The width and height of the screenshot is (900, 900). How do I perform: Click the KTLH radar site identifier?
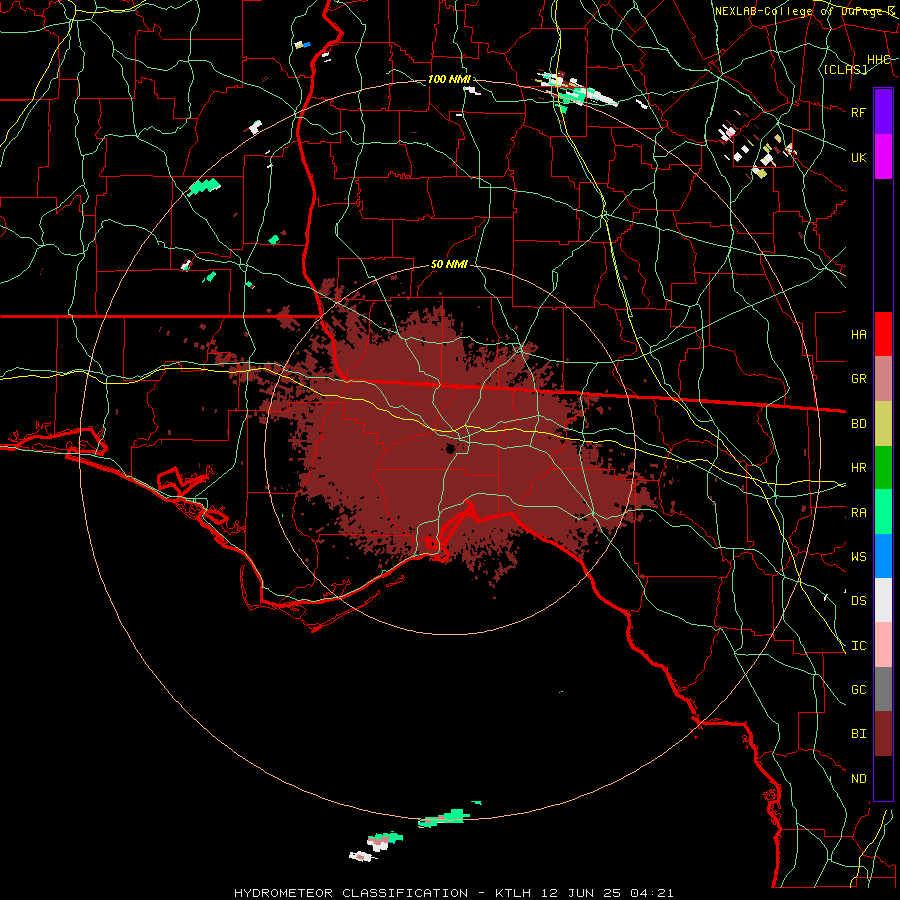point(513,893)
